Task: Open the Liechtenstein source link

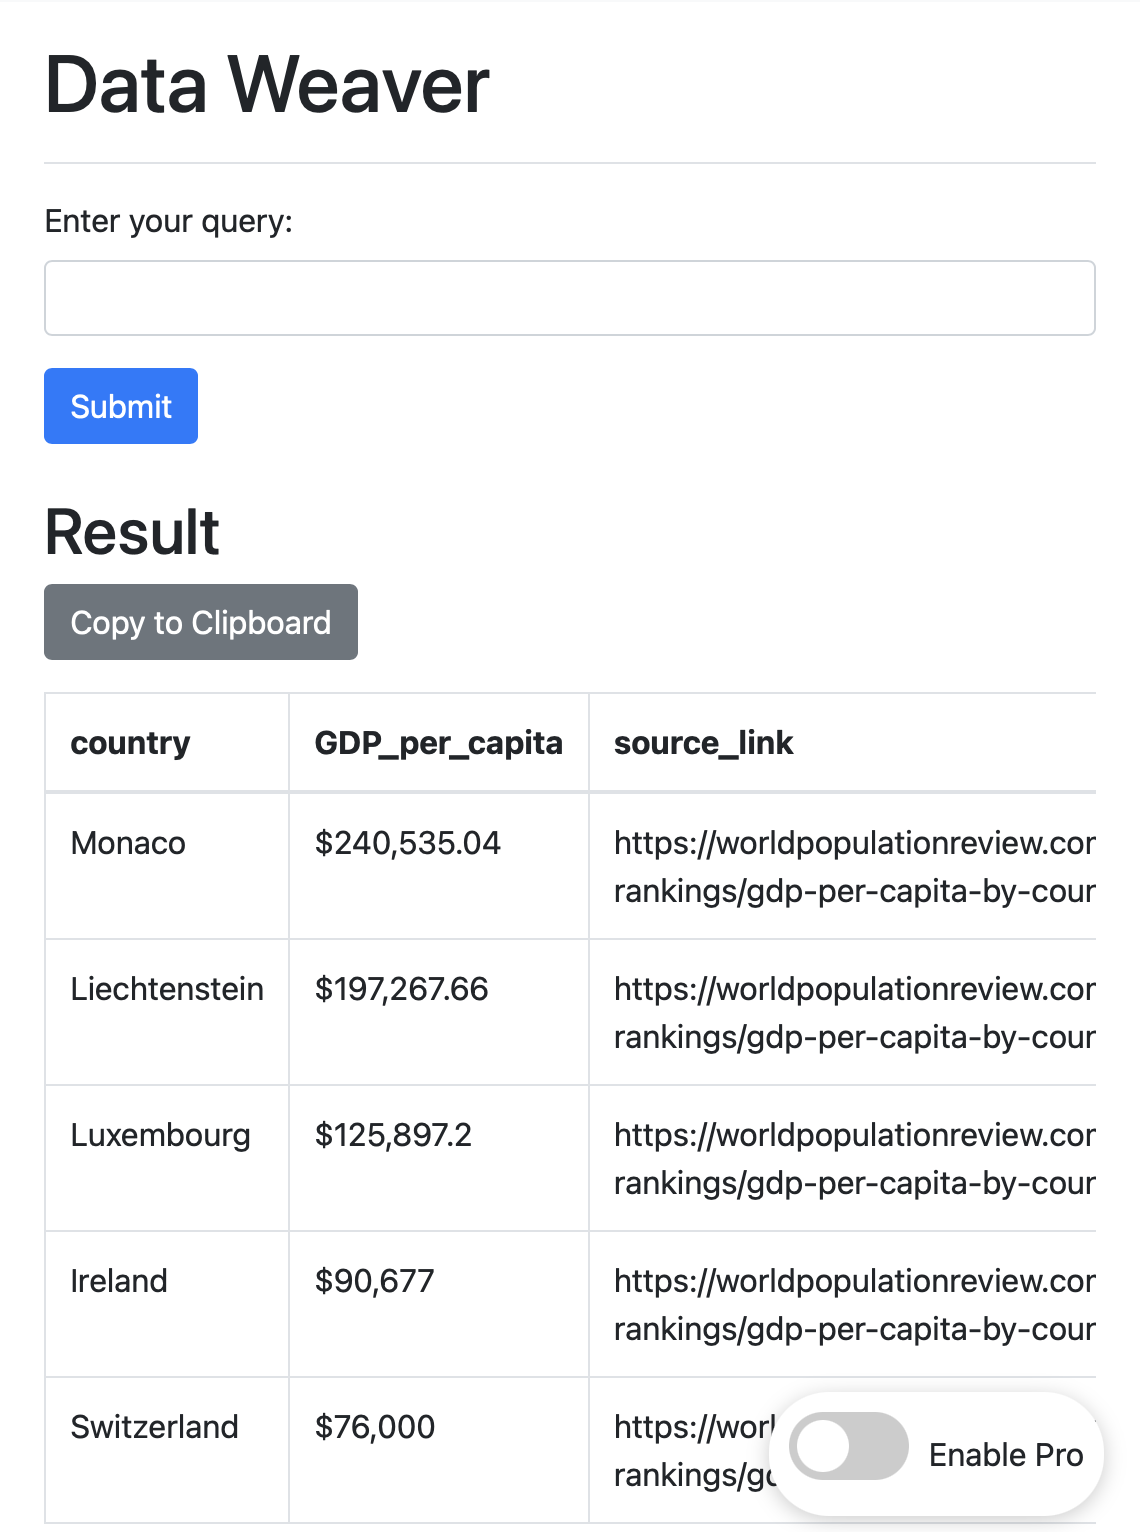Action: [855, 1012]
